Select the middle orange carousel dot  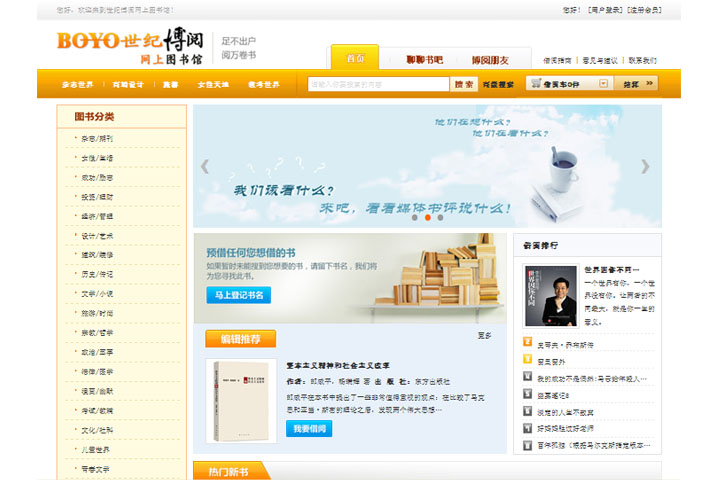(x=428, y=217)
